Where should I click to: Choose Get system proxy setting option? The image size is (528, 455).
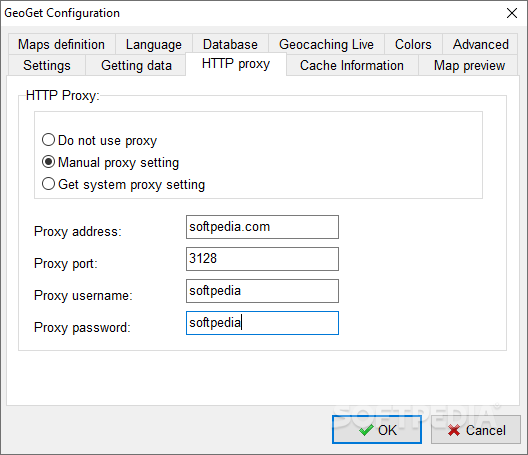point(123,184)
